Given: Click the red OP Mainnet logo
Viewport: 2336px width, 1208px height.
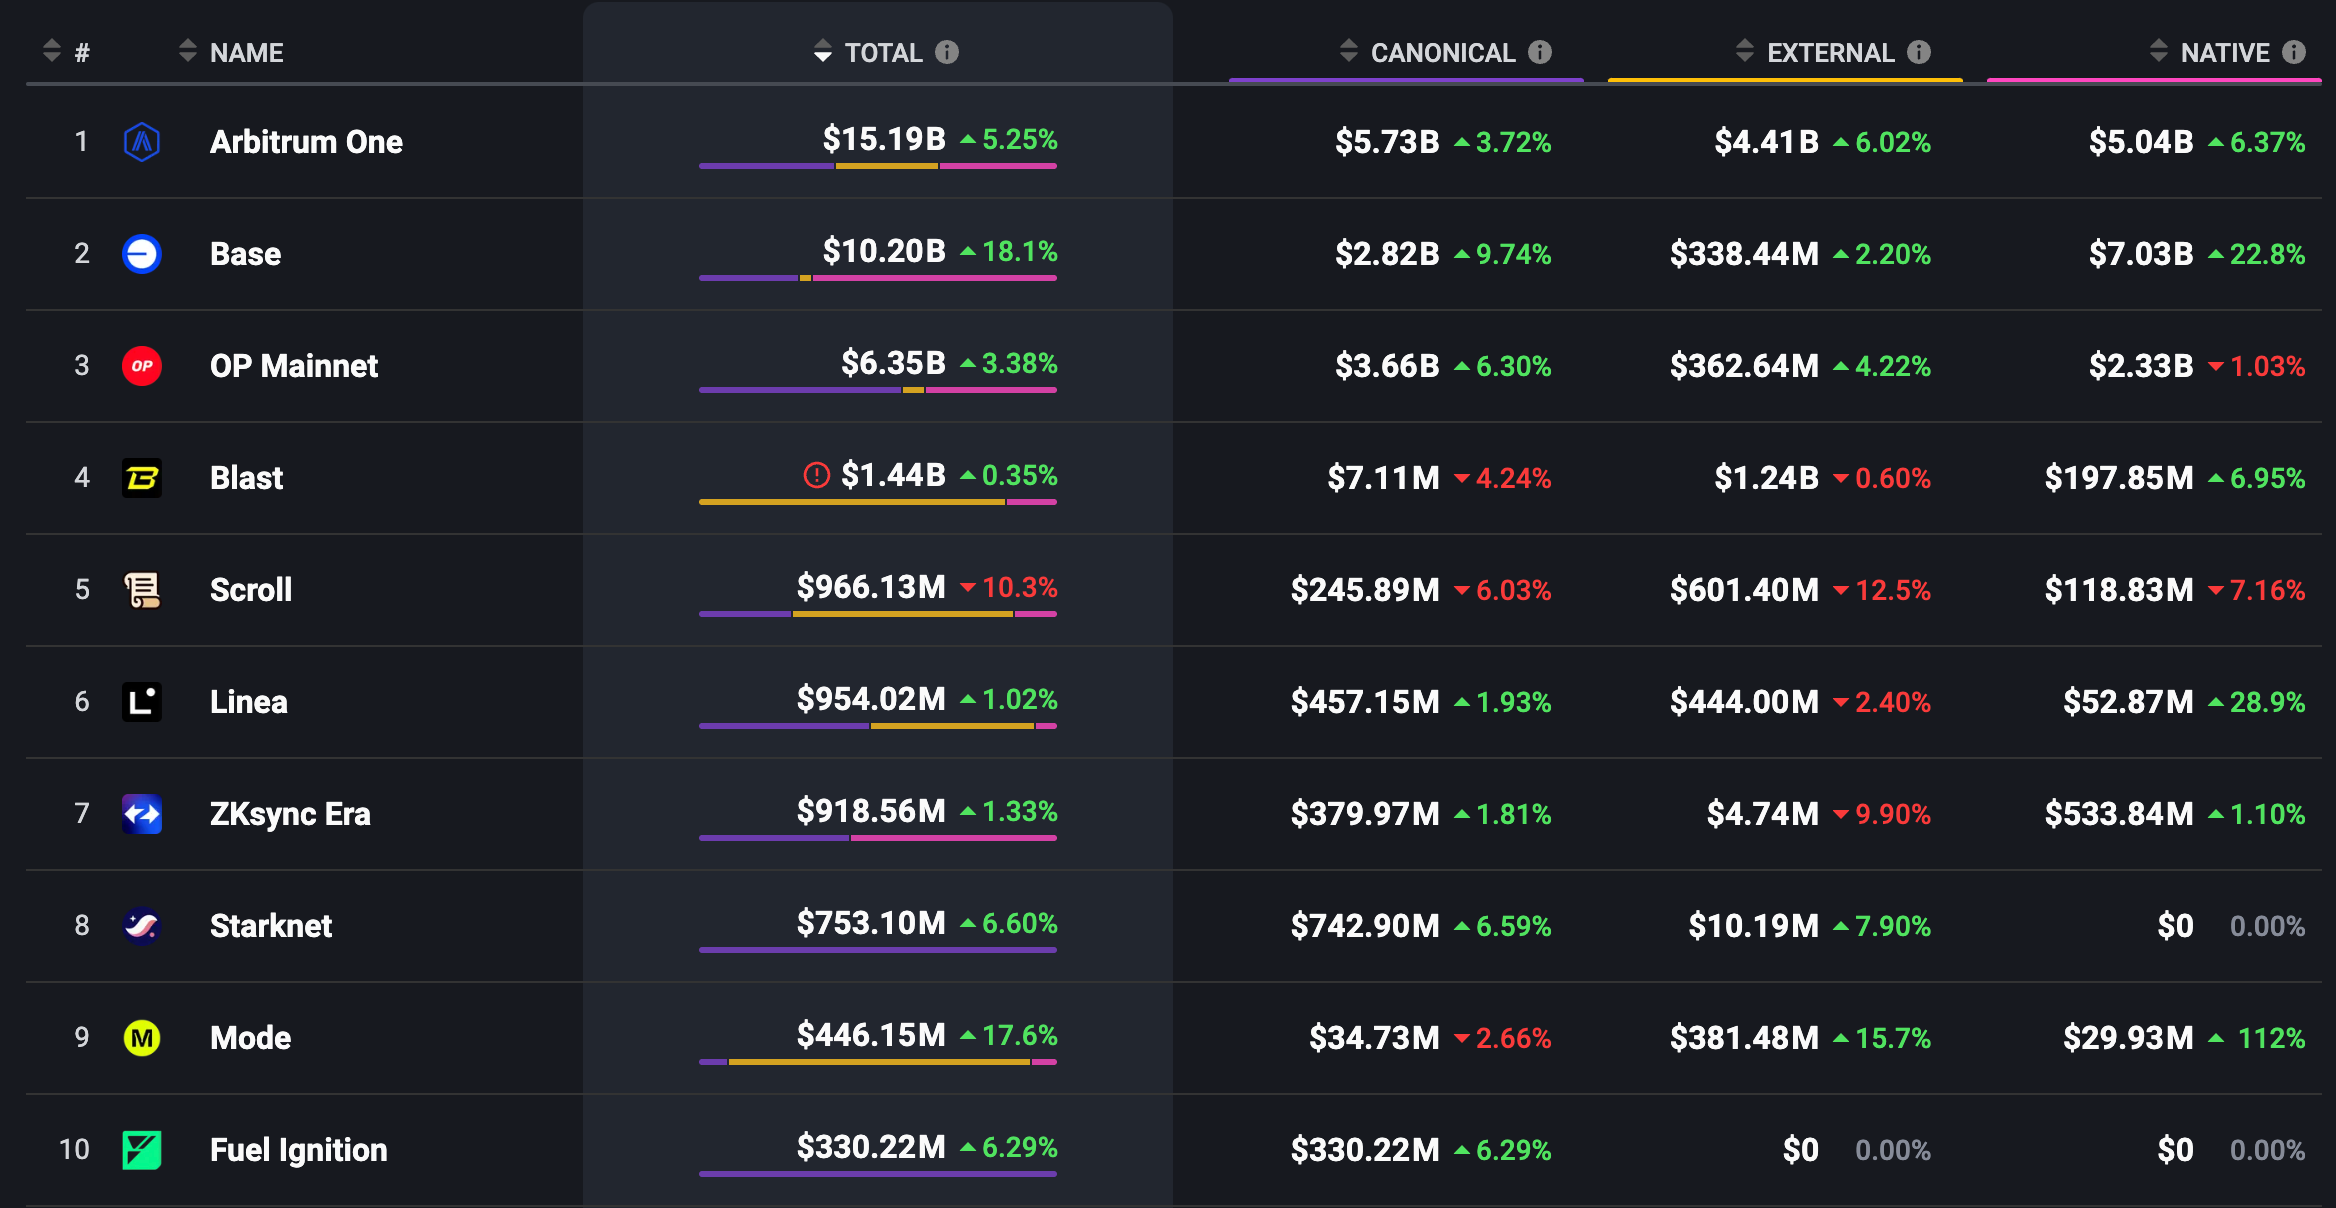Looking at the screenshot, I should [142, 366].
